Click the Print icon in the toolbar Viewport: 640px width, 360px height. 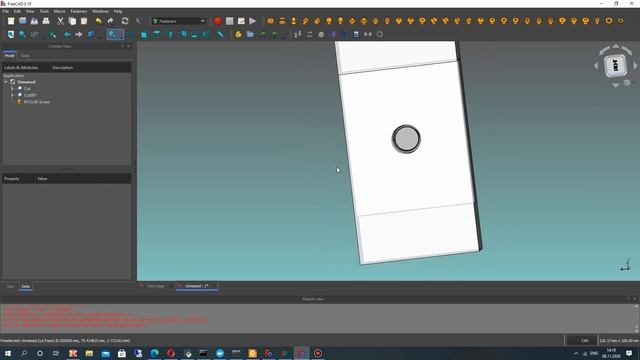click(x=46, y=21)
